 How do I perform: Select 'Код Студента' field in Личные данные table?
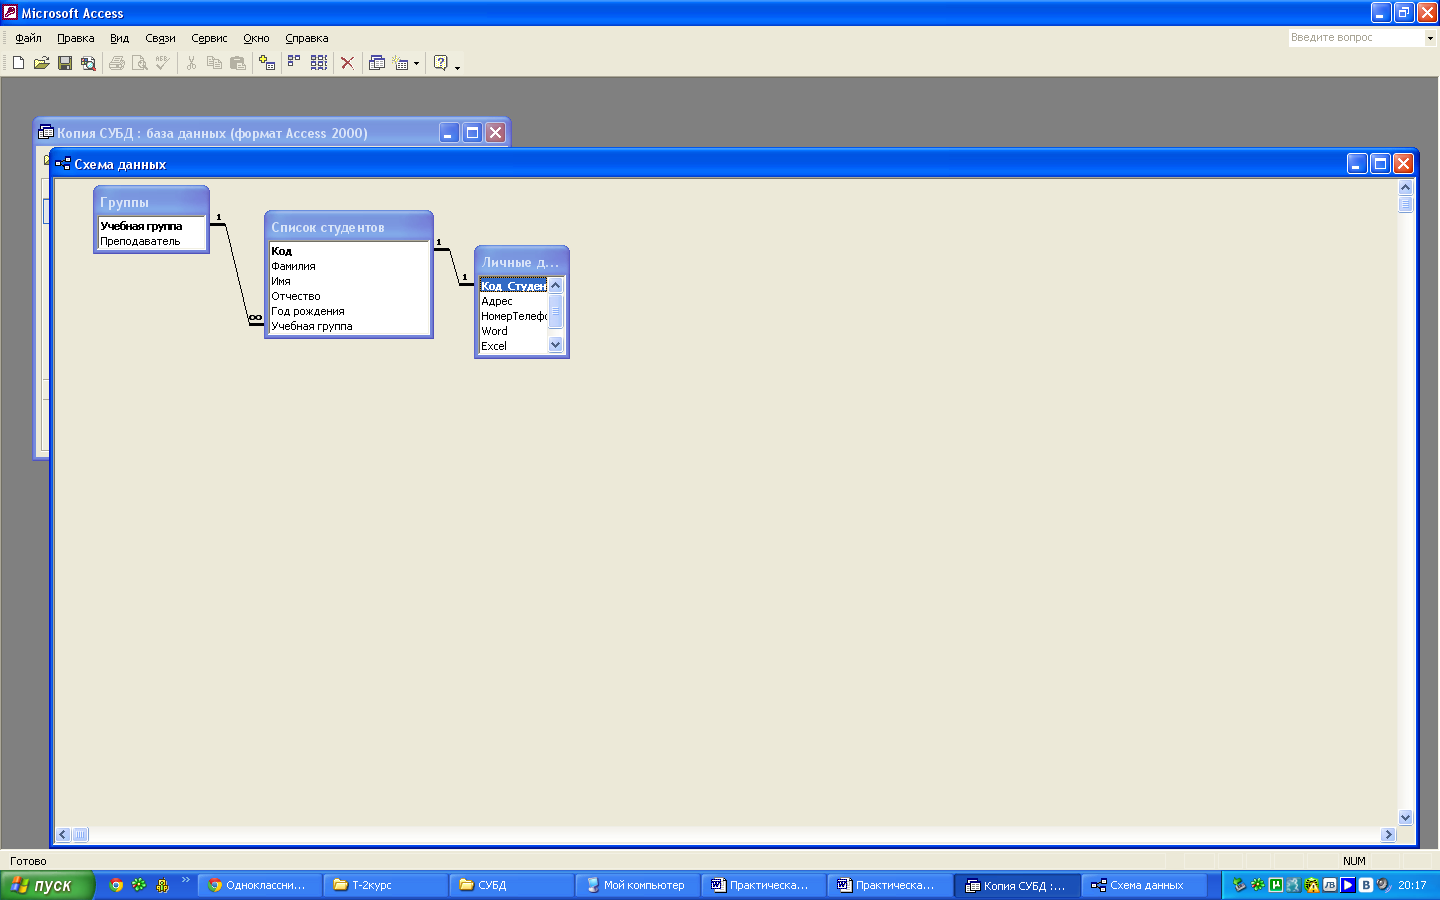tap(513, 286)
